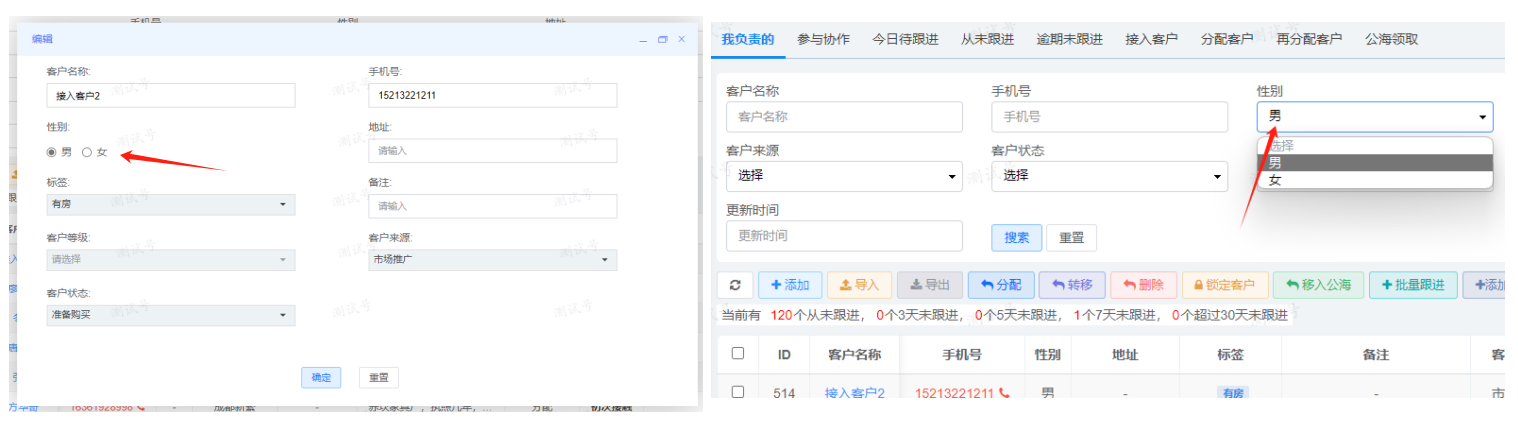
Task: Select the 男 radio button
Action: pyautogui.click(x=52, y=152)
